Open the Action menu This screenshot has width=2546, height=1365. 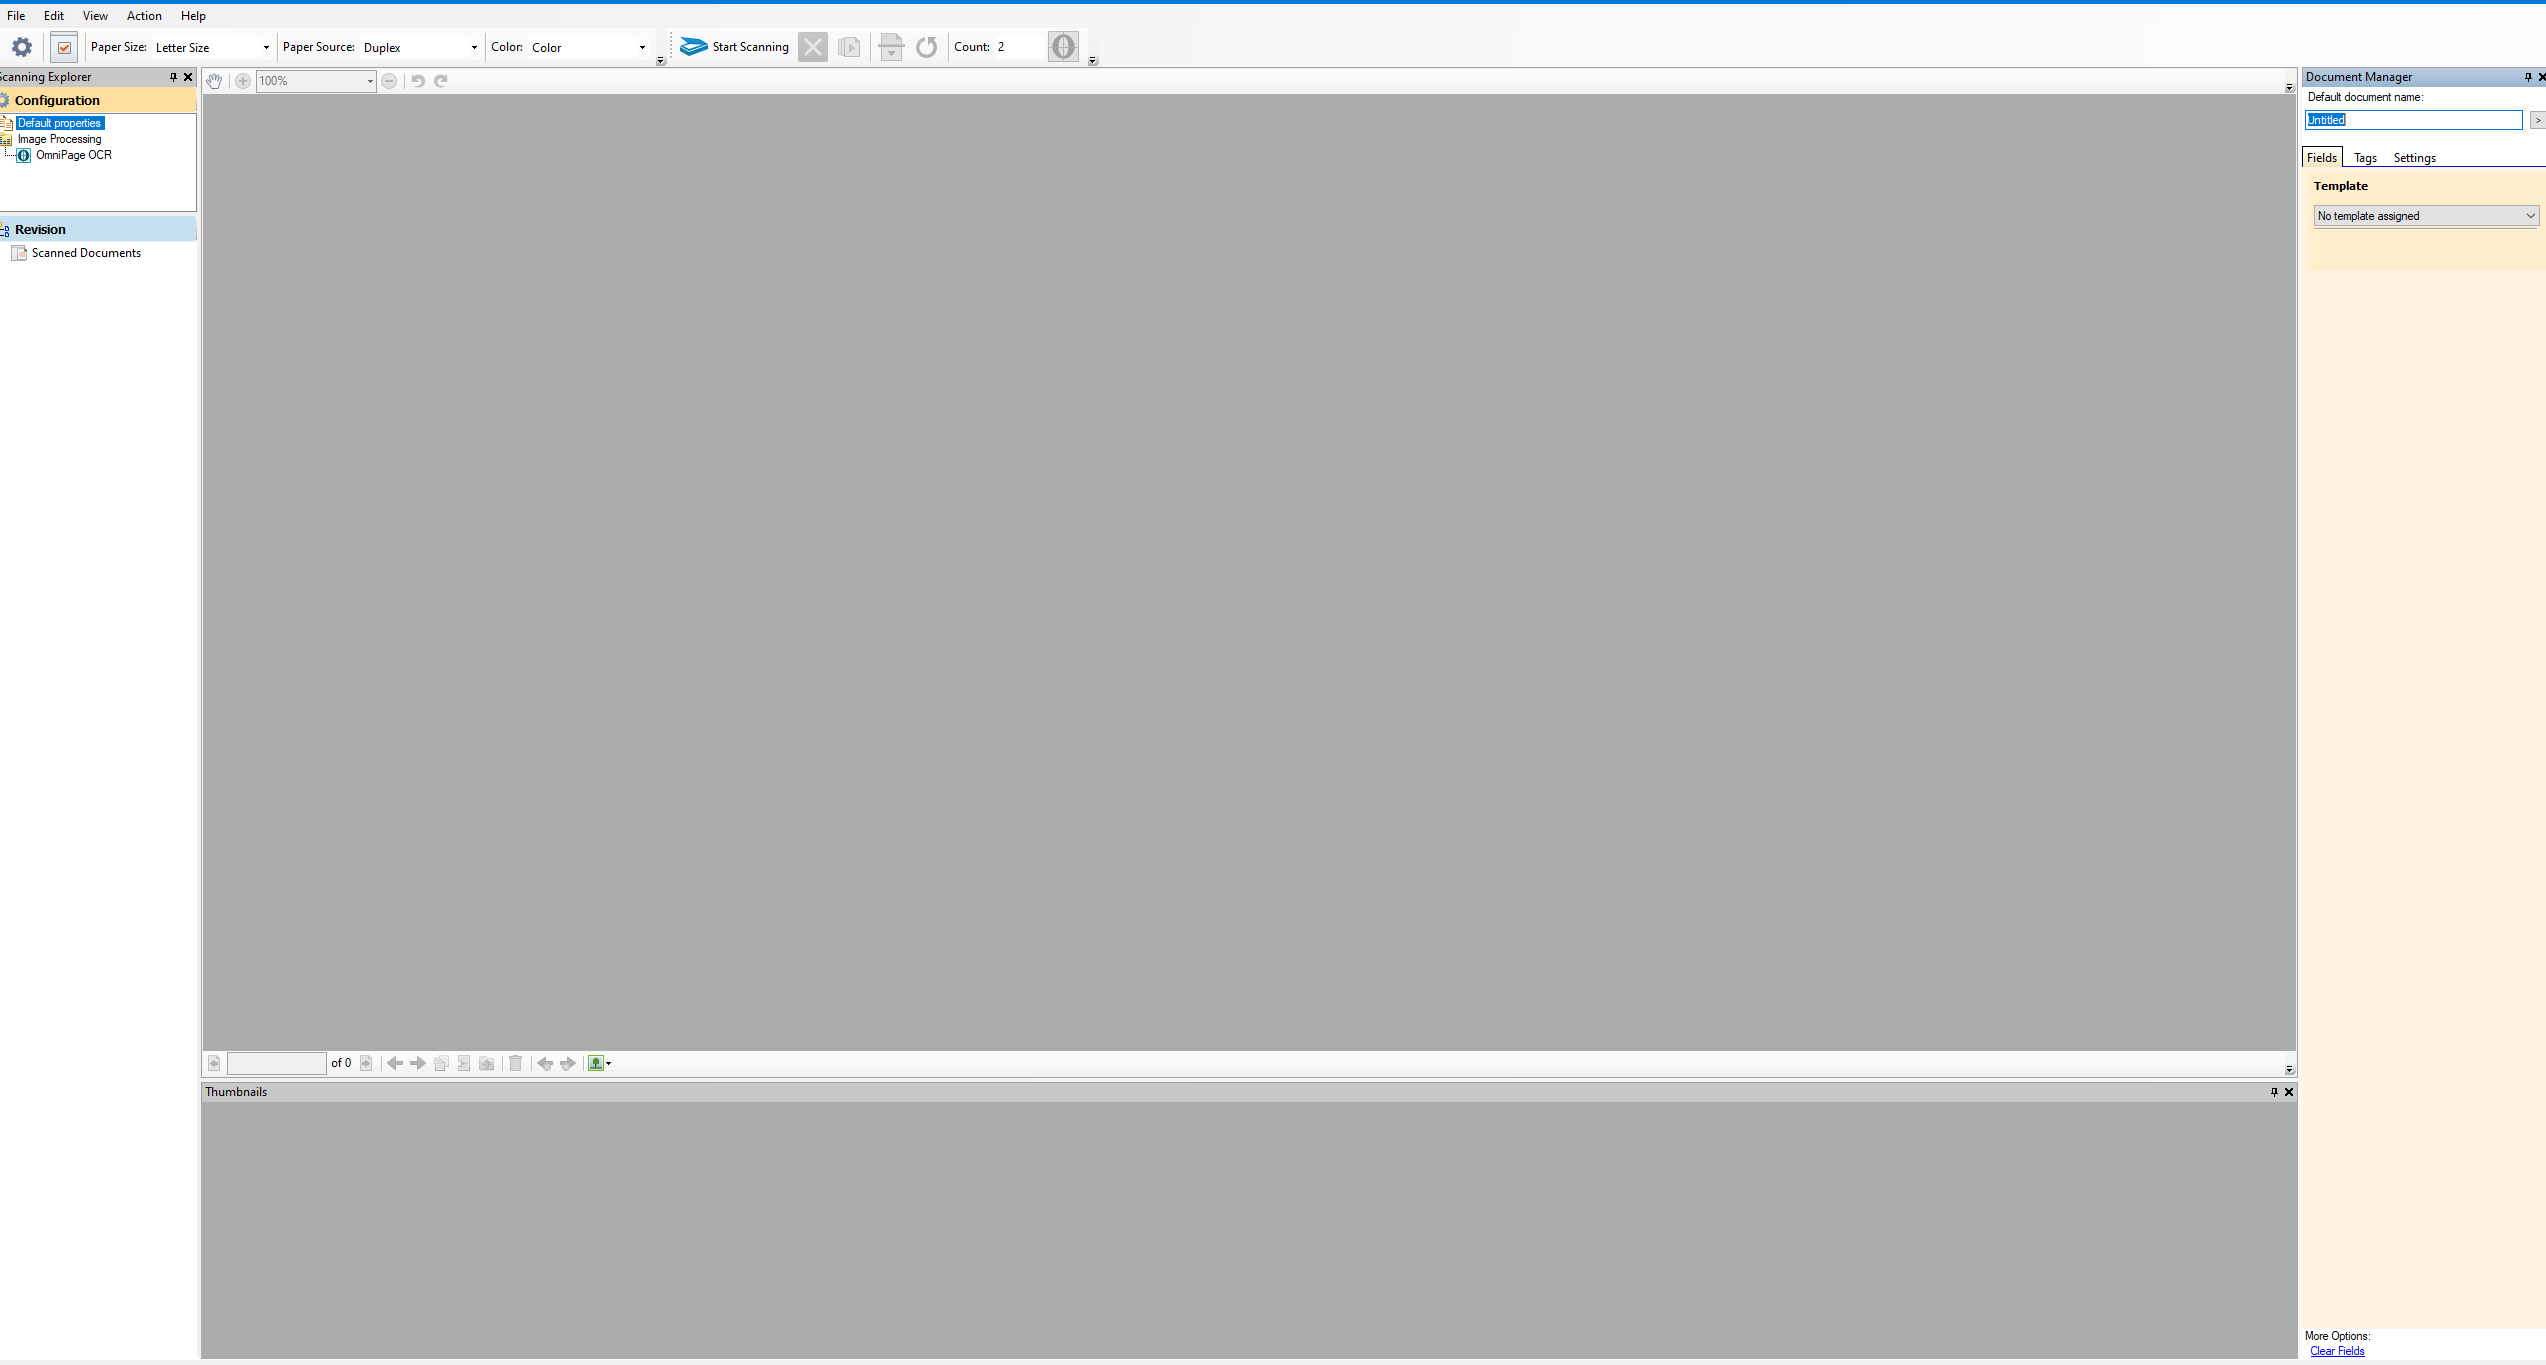point(144,16)
